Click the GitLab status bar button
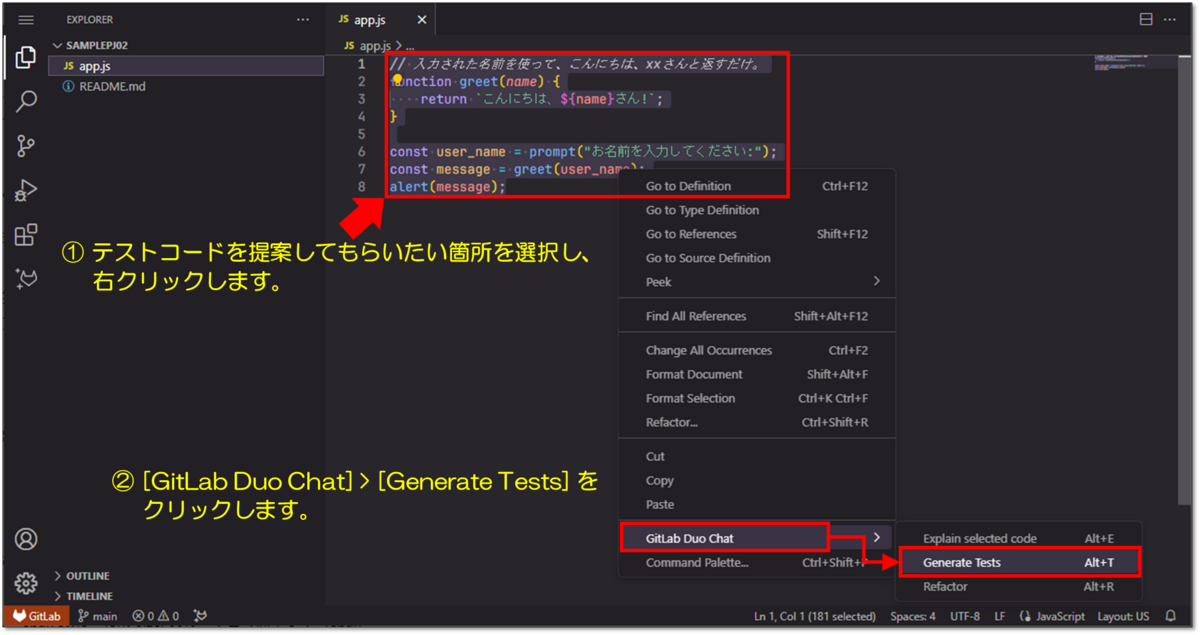This screenshot has width=1200, height=635. [36, 616]
